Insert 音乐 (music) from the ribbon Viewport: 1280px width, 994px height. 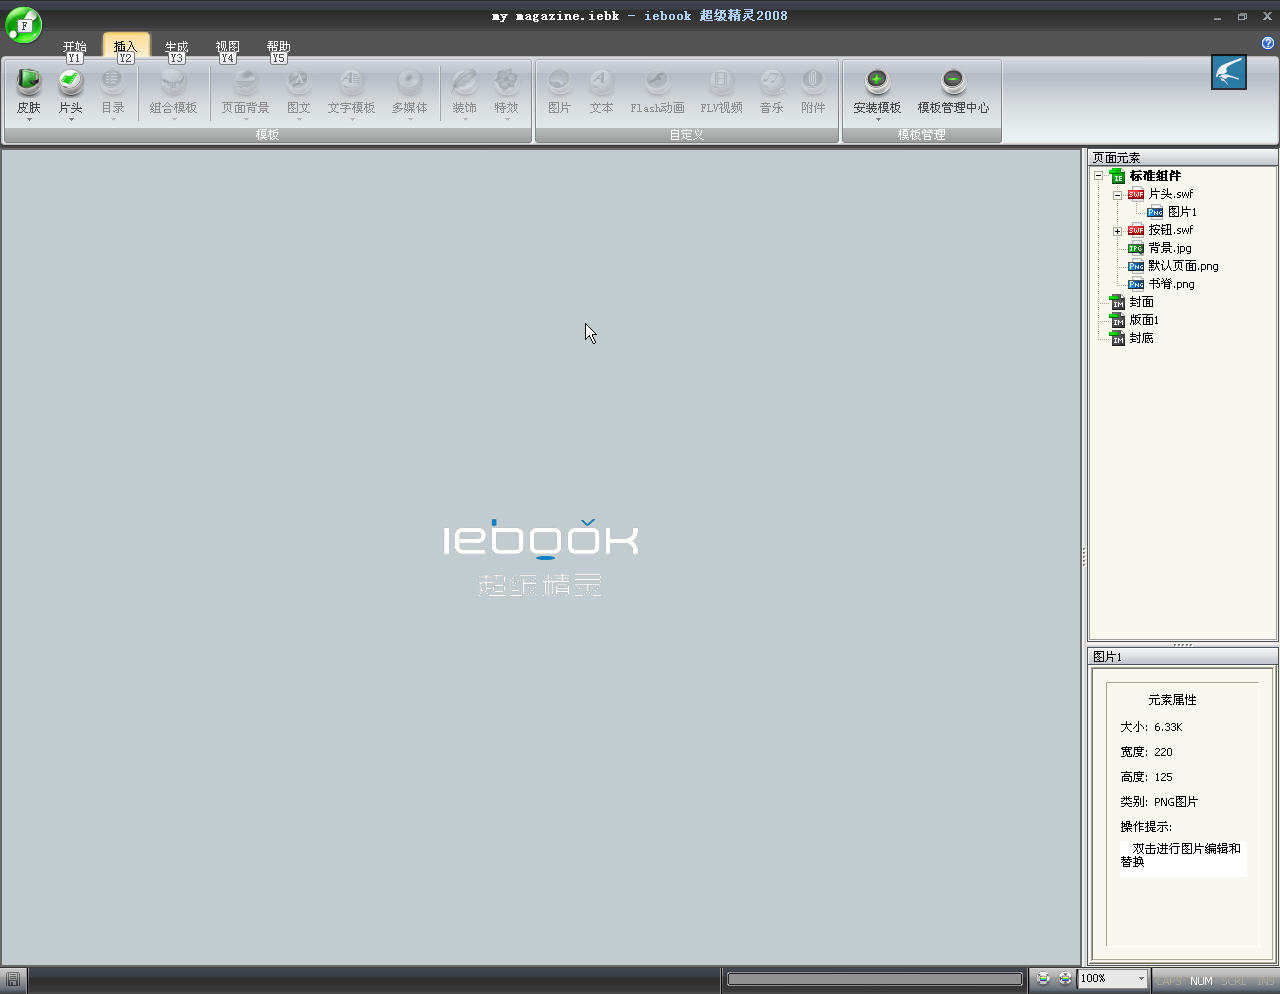point(771,82)
